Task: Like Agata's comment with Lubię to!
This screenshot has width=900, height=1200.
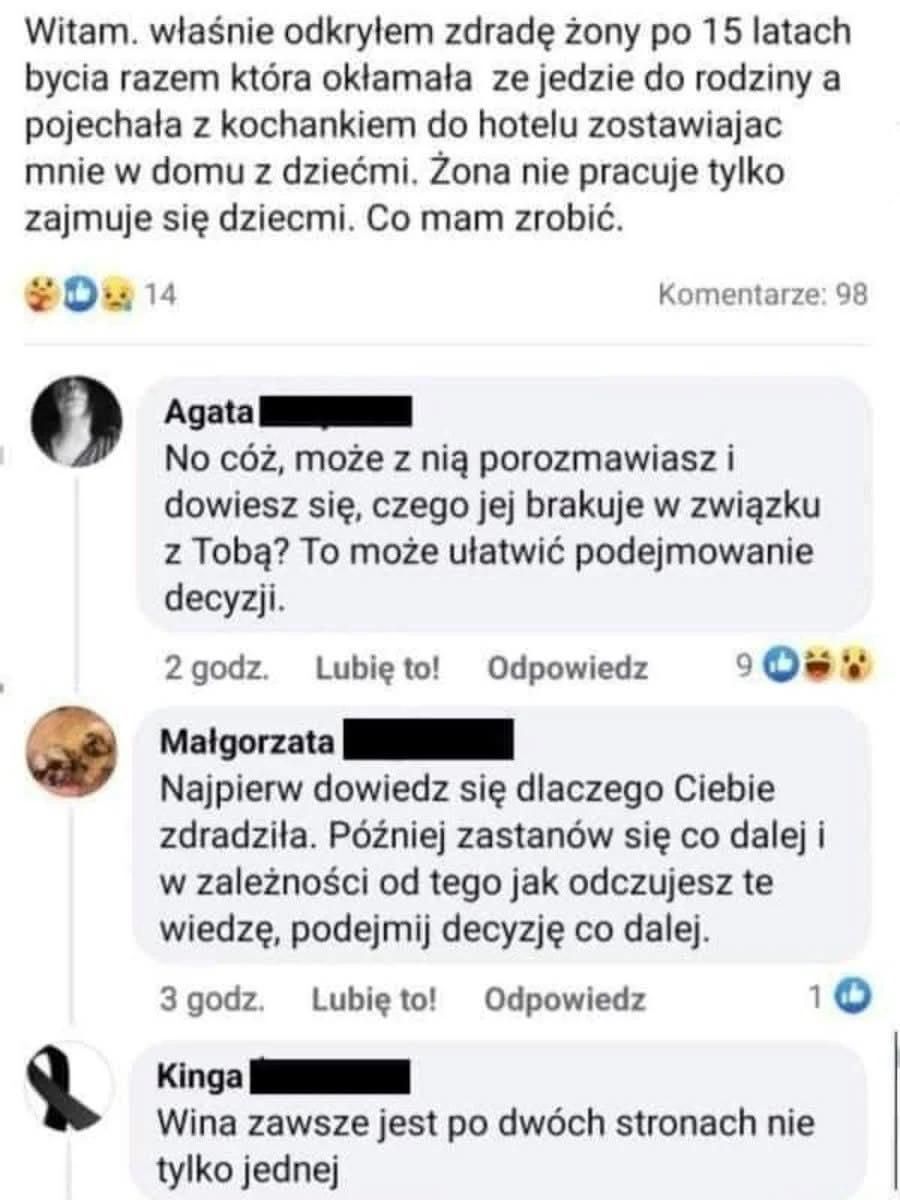Action: pyautogui.click(x=378, y=668)
